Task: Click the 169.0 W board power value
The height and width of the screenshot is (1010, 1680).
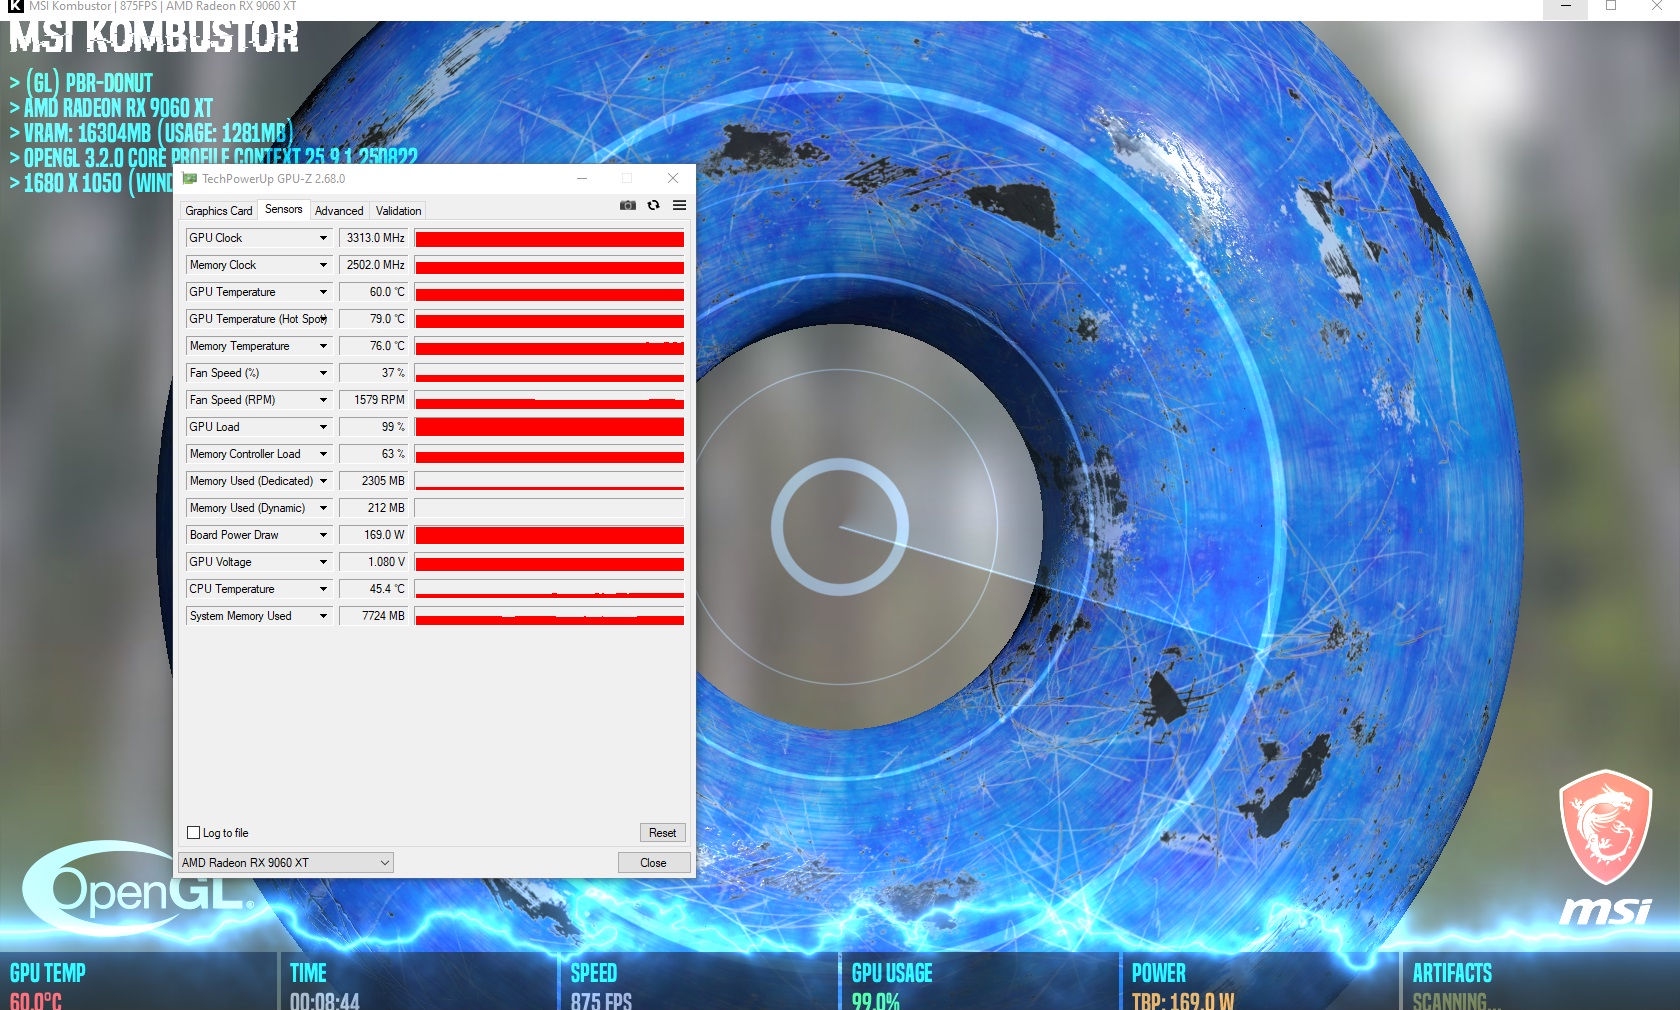Action: (373, 535)
